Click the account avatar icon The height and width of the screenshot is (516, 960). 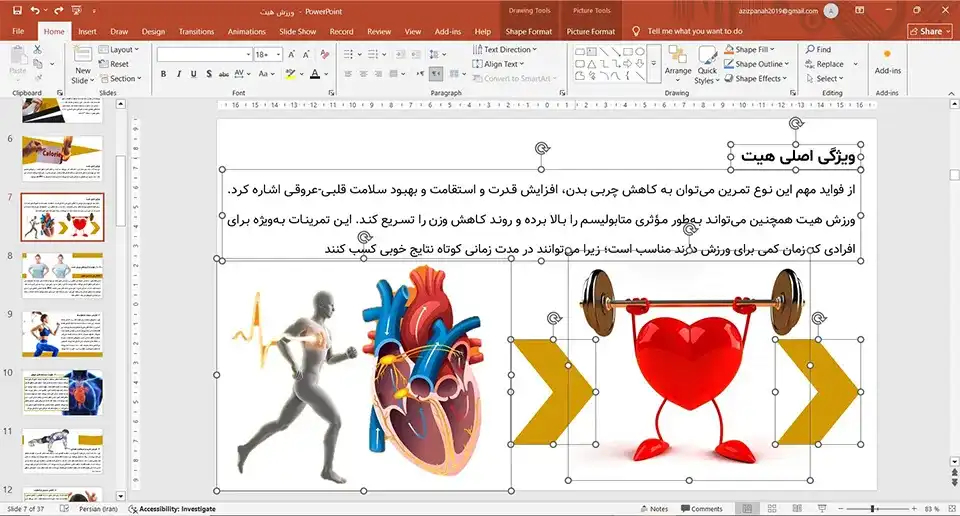pyautogui.click(x=831, y=10)
